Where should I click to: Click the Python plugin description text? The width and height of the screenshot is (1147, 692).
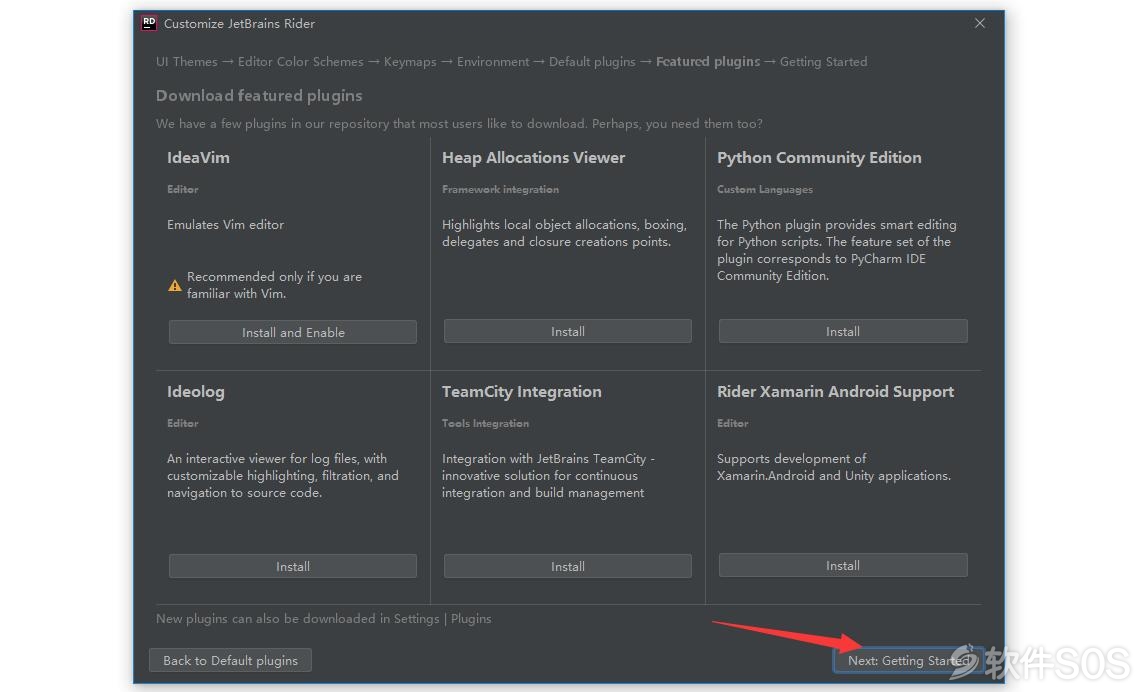[837, 250]
